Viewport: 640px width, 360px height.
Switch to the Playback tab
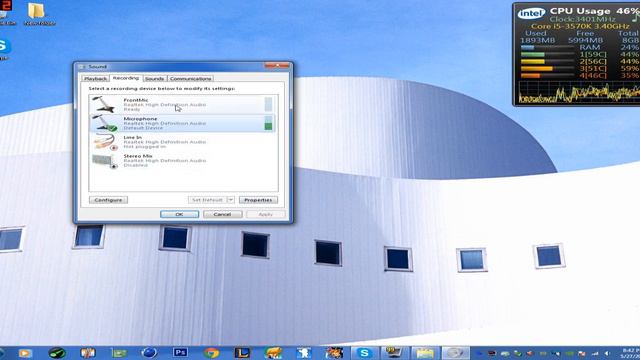pos(96,78)
